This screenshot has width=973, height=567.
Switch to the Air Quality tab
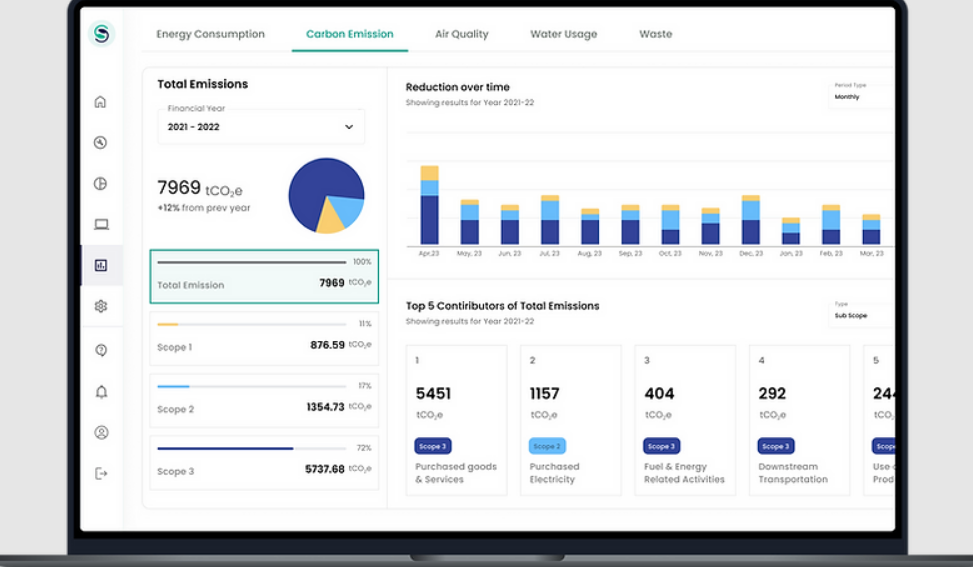461,34
